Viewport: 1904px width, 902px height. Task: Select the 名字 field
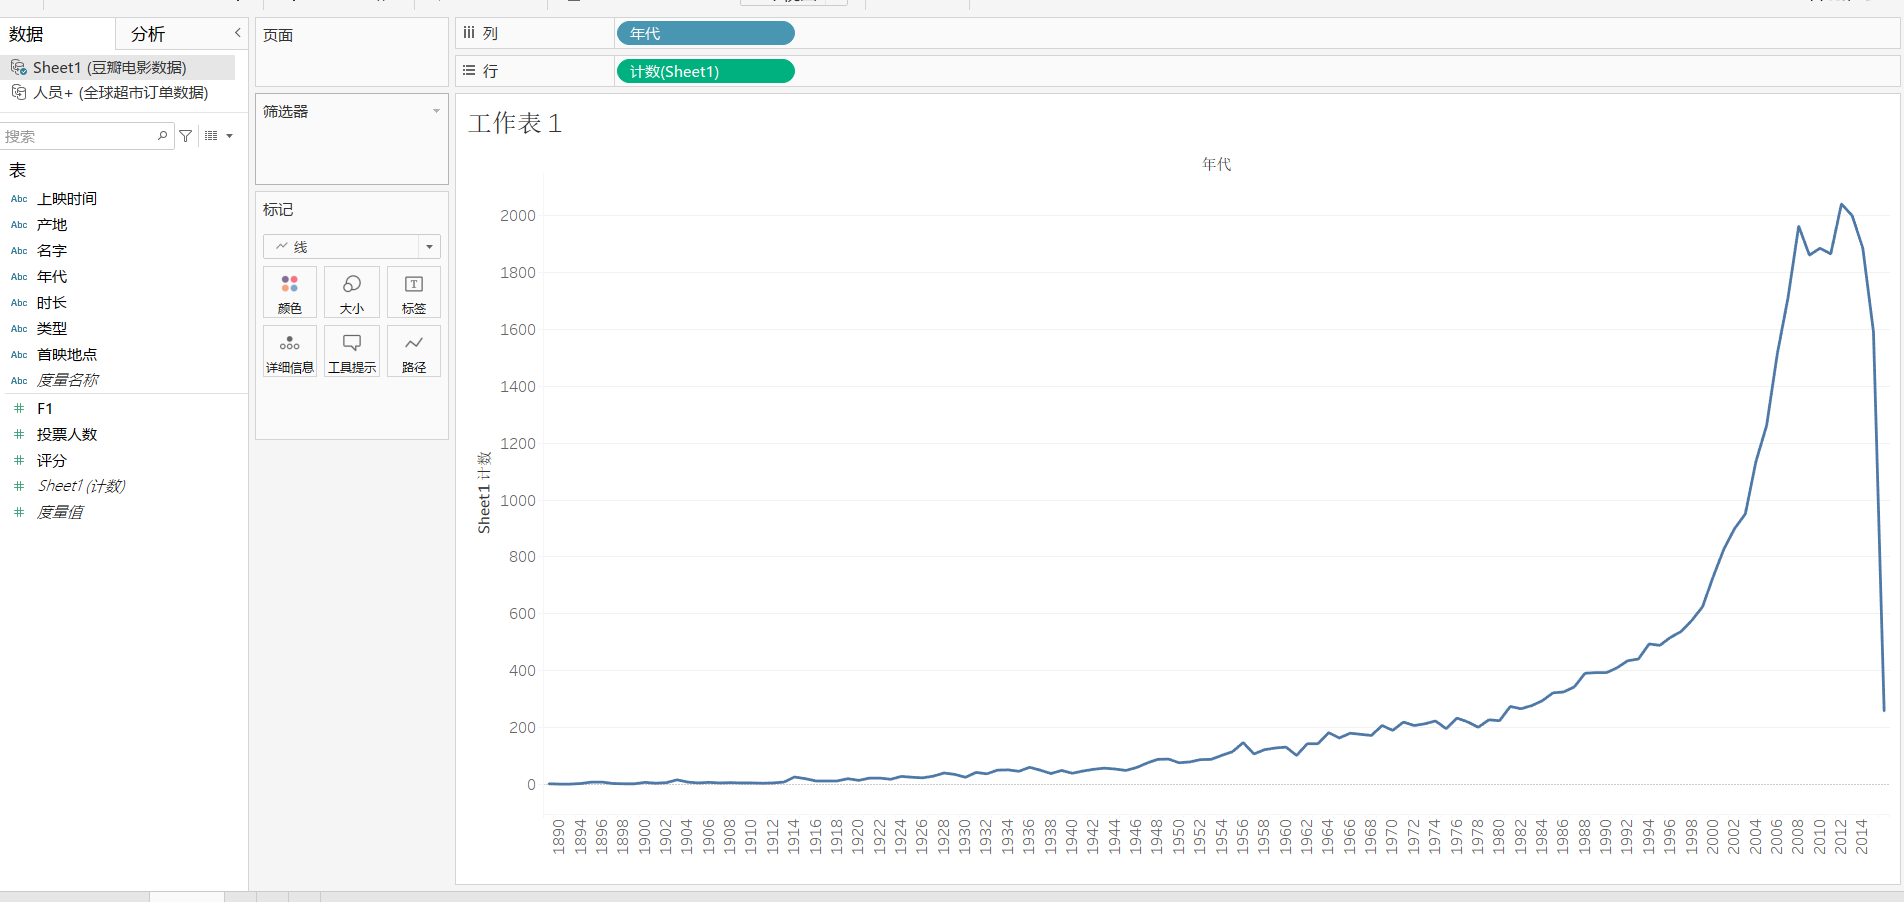click(52, 251)
